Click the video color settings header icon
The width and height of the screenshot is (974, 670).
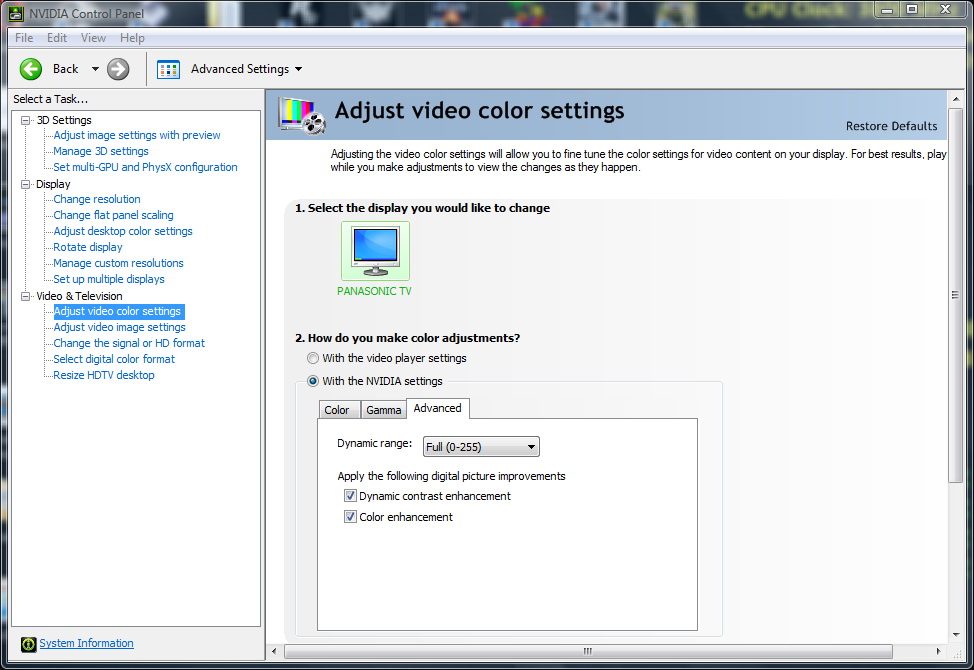[x=302, y=115]
